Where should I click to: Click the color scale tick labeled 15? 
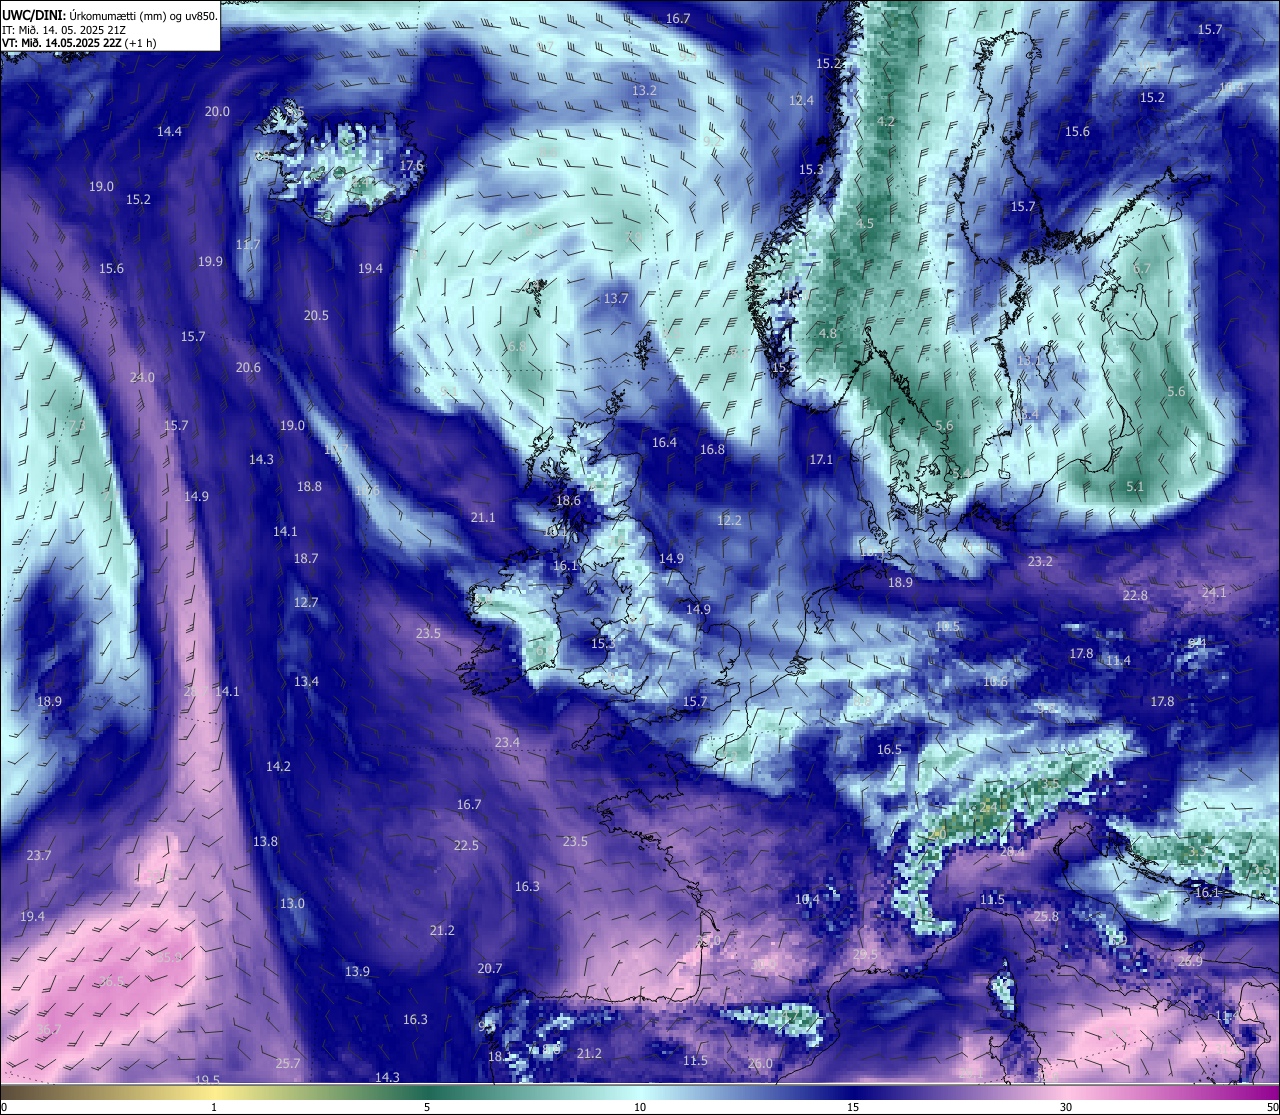853,1107
